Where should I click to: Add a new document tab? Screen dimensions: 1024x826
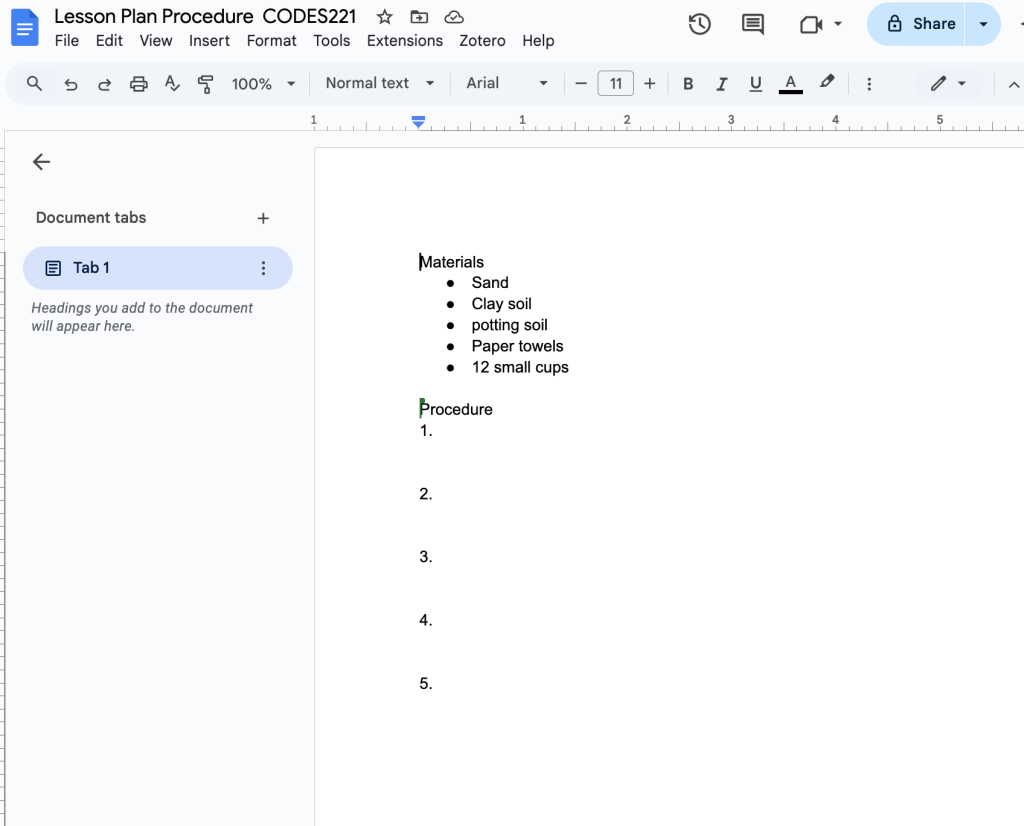click(x=263, y=218)
